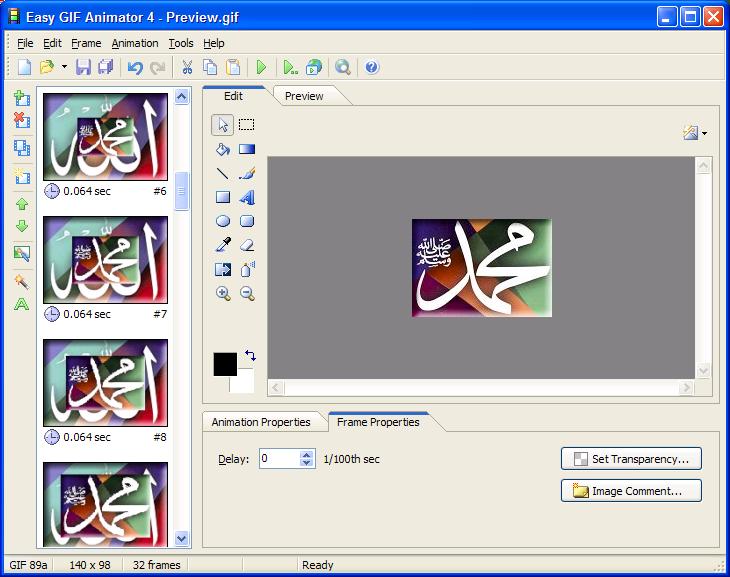Image resolution: width=730 pixels, height=577 pixels.
Task: Click the magic wand effects sidebar icon
Action: point(21,281)
